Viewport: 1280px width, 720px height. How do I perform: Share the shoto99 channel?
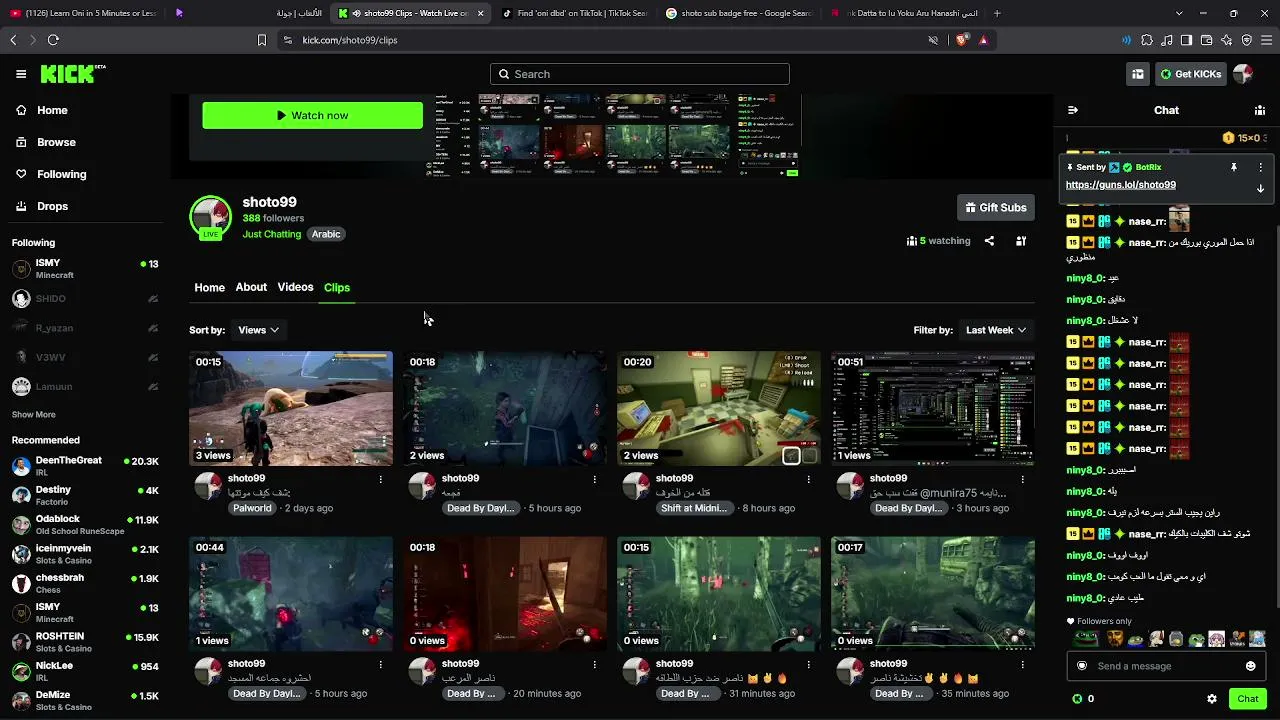[989, 241]
